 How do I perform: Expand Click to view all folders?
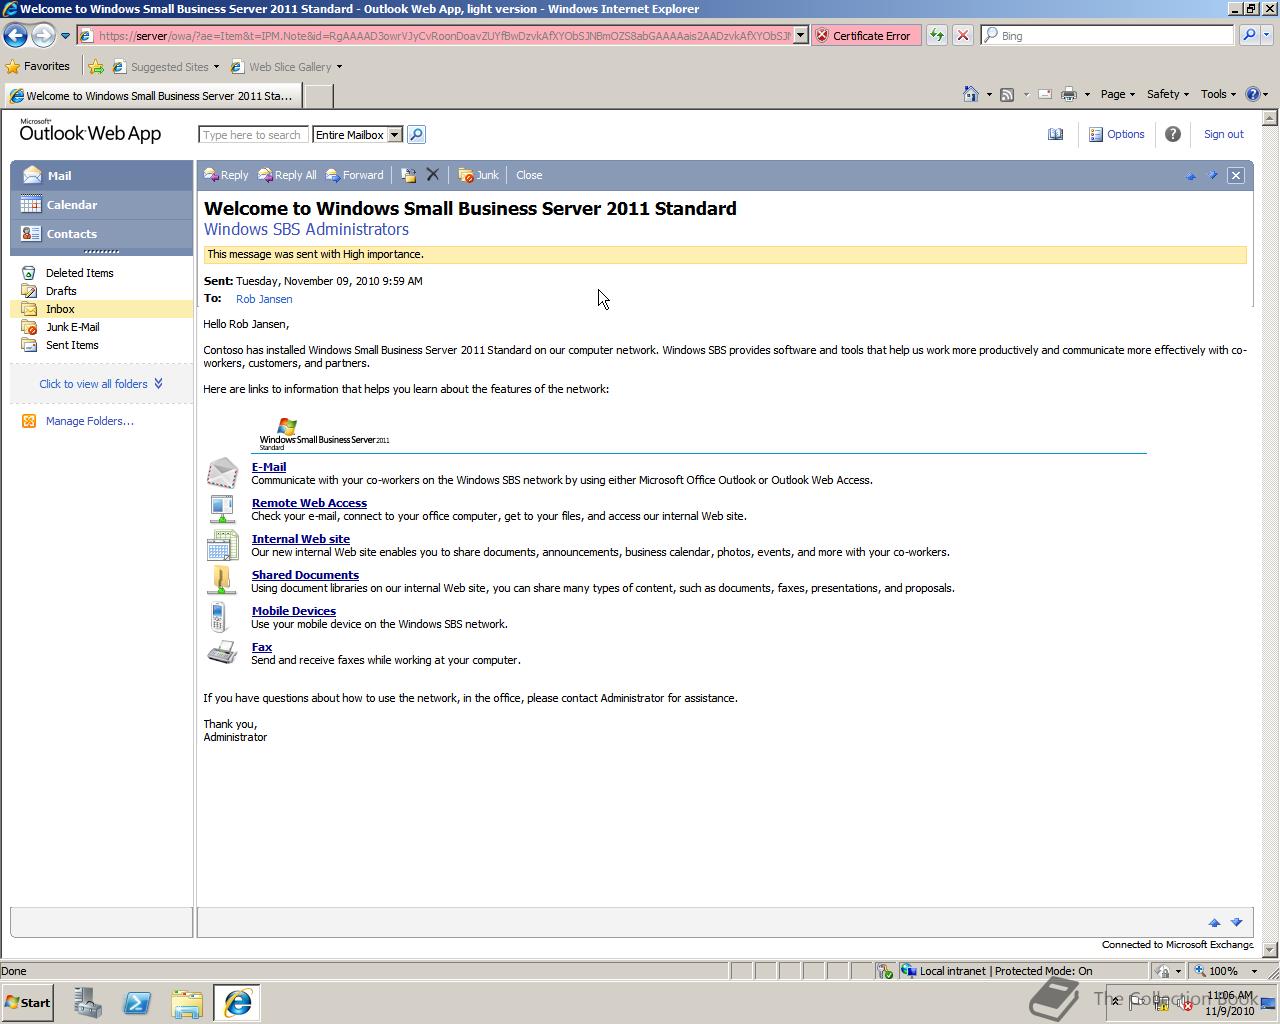click(101, 384)
